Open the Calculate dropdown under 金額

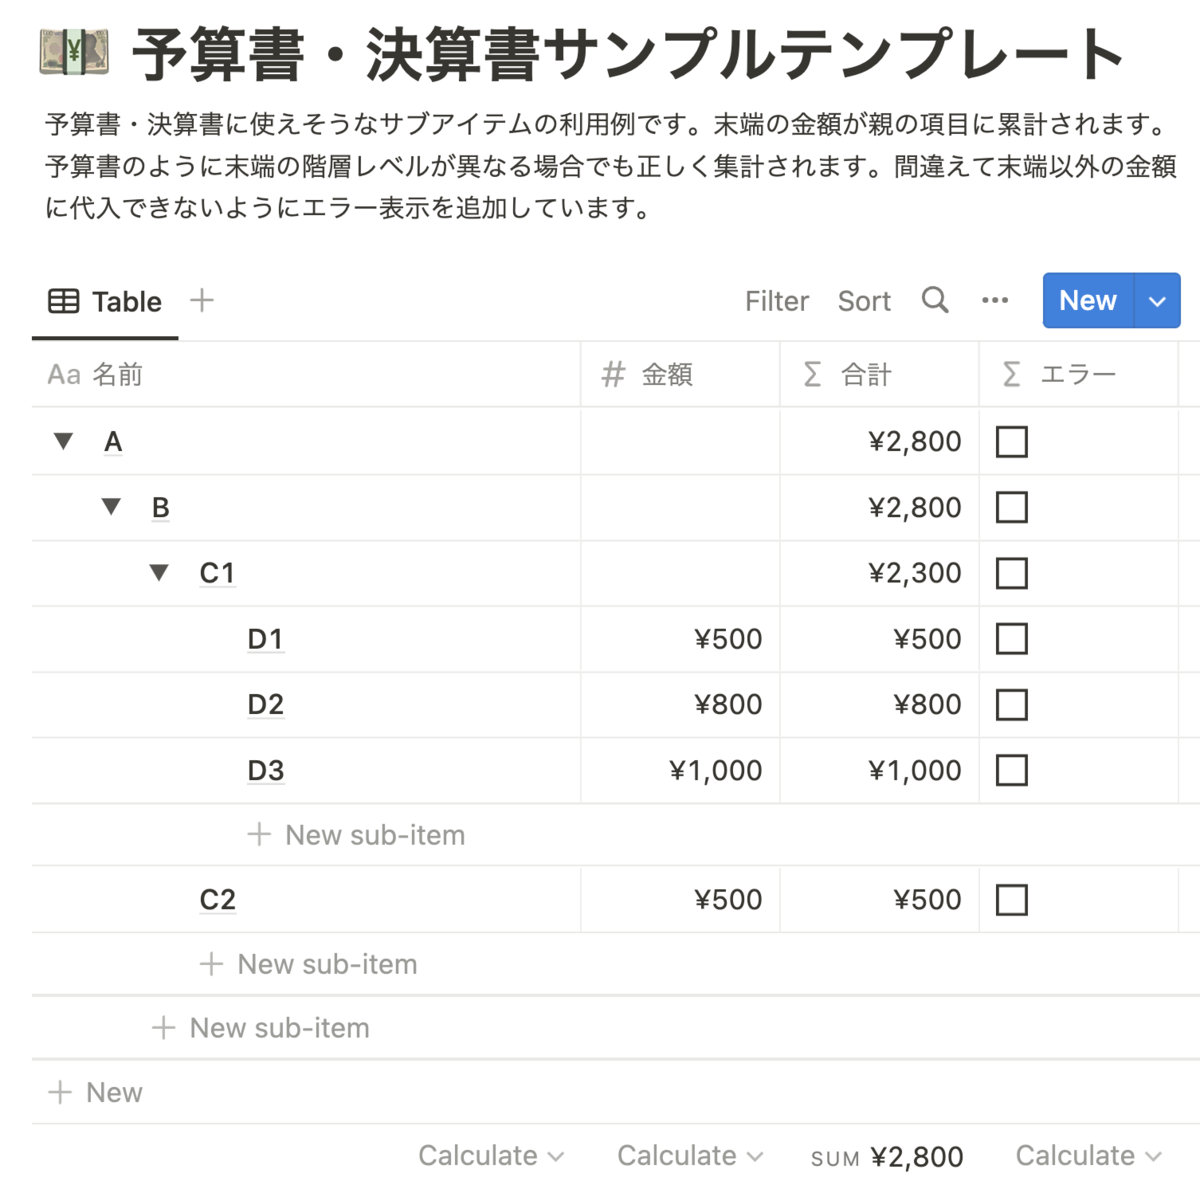tap(688, 1155)
